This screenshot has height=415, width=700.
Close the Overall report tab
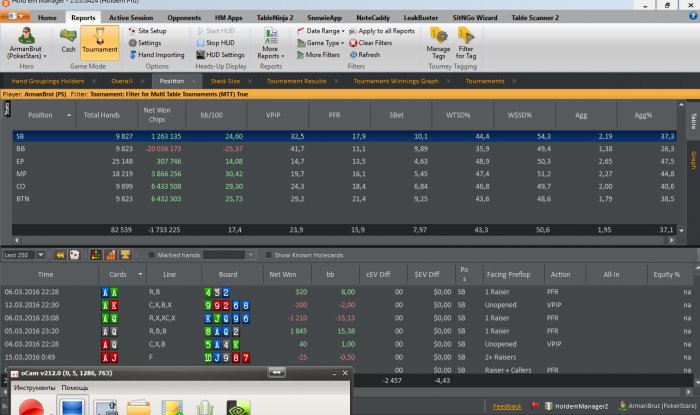142,81
